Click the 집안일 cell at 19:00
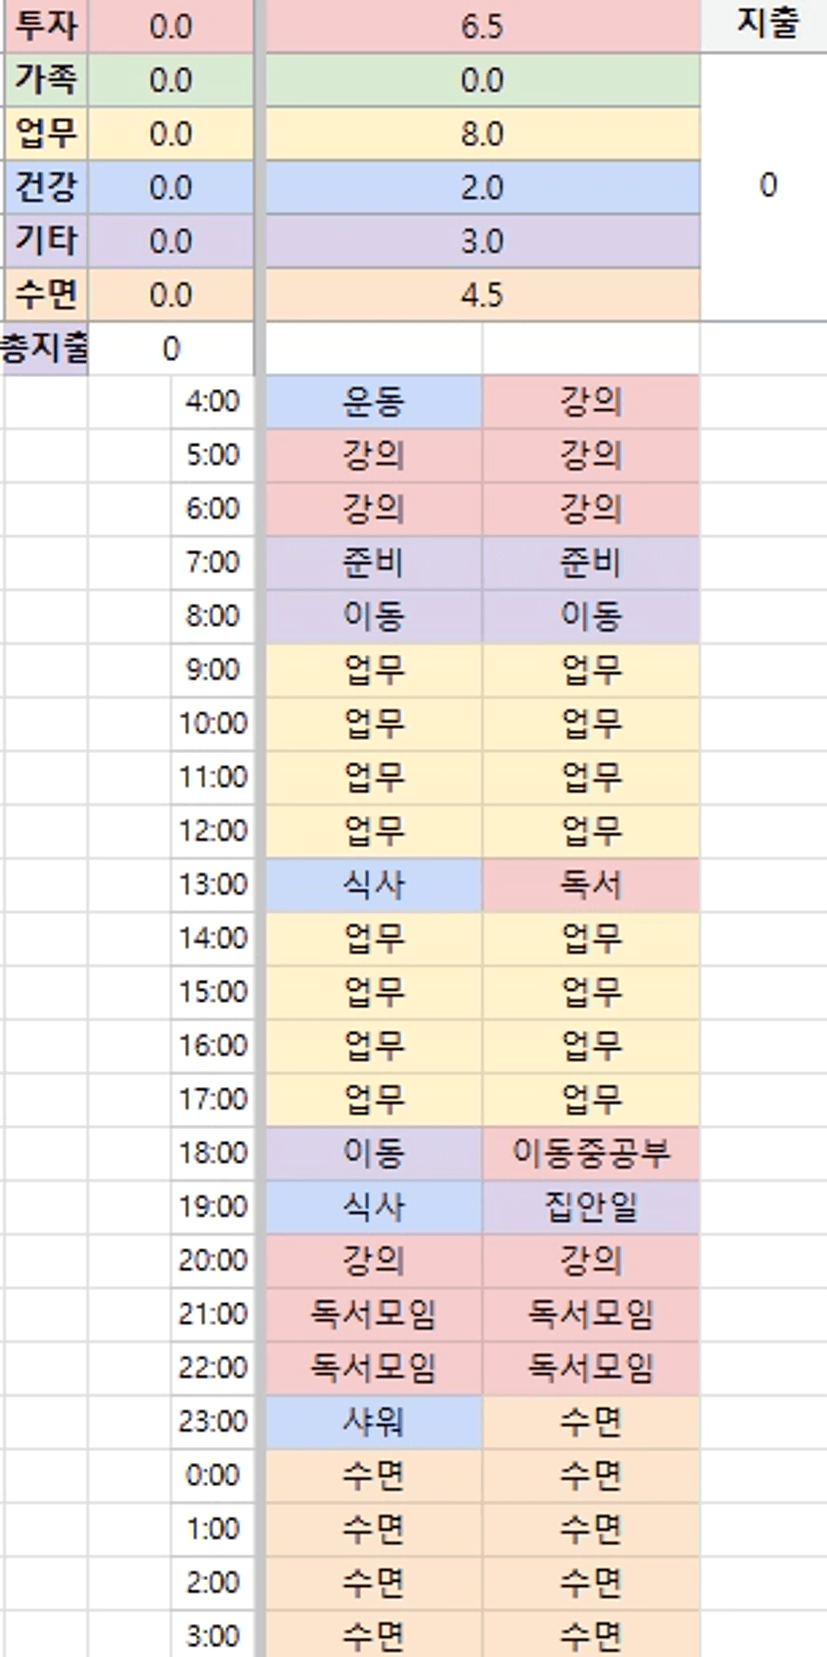827x1657 pixels. 591,1207
